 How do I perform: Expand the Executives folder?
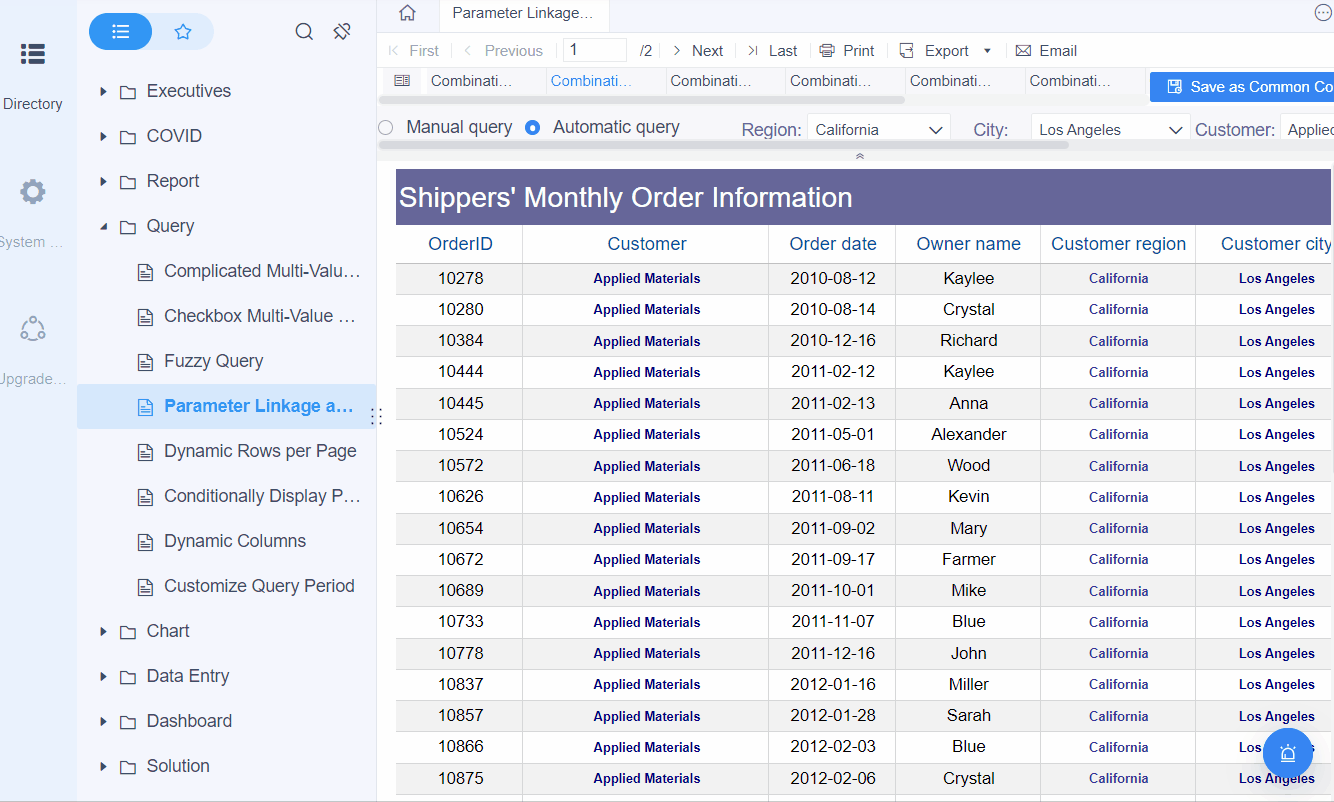pos(103,91)
